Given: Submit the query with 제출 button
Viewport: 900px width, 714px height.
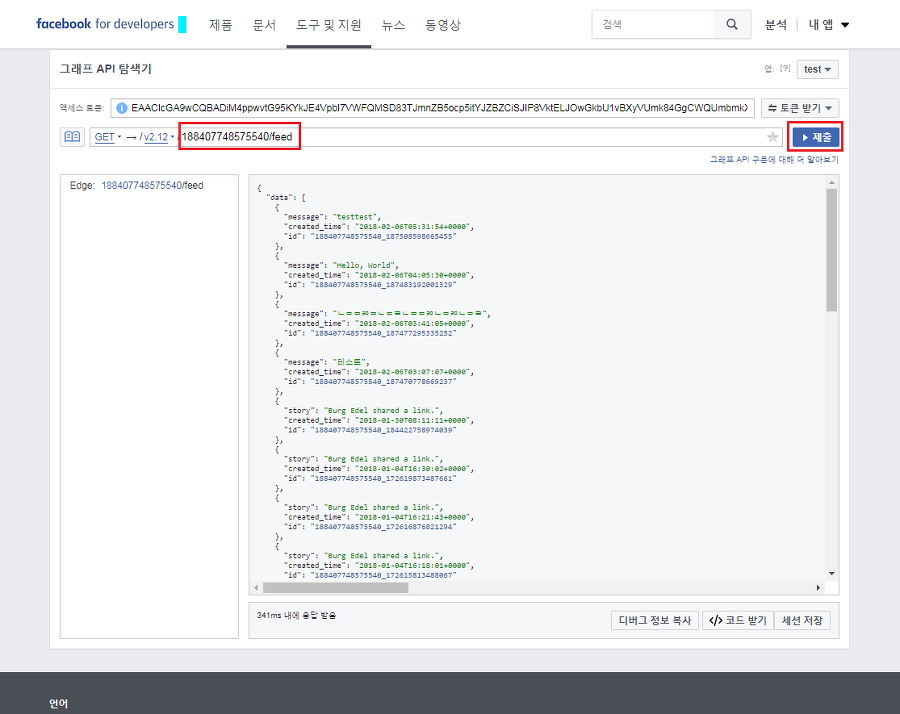Looking at the screenshot, I should pyautogui.click(x=816, y=137).
